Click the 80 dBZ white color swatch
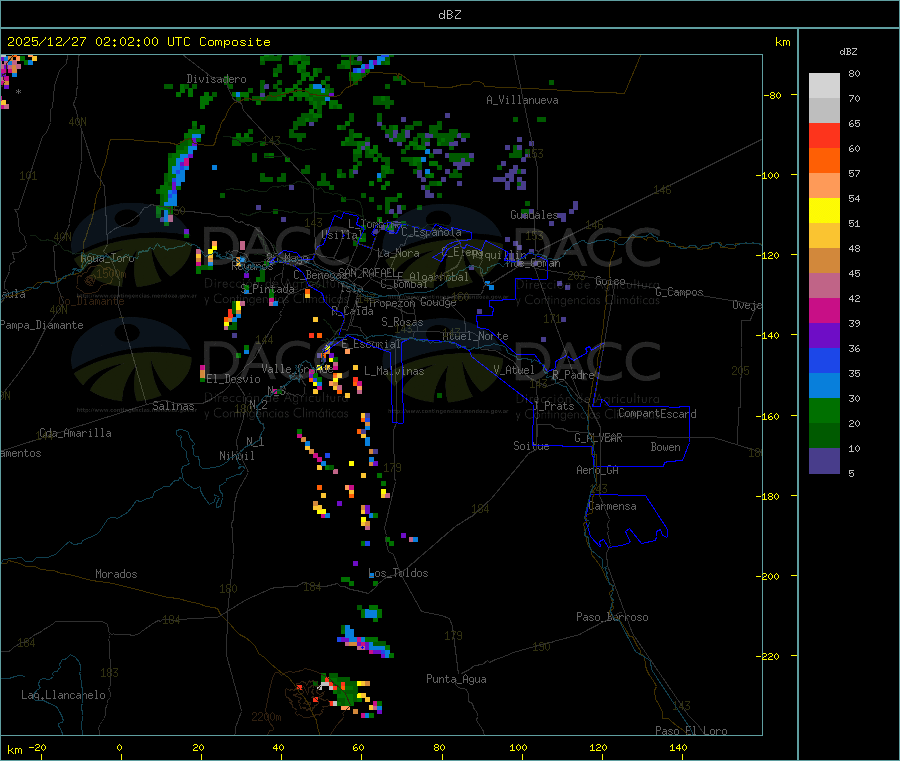Viewport: 900px width, 761px height. (824, 86)
